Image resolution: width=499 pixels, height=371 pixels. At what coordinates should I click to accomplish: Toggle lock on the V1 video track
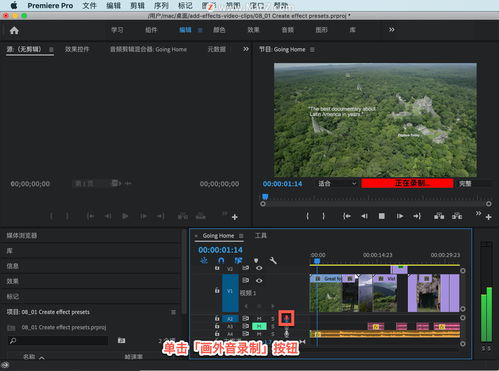pyautogui.click(x=217, y=290)
